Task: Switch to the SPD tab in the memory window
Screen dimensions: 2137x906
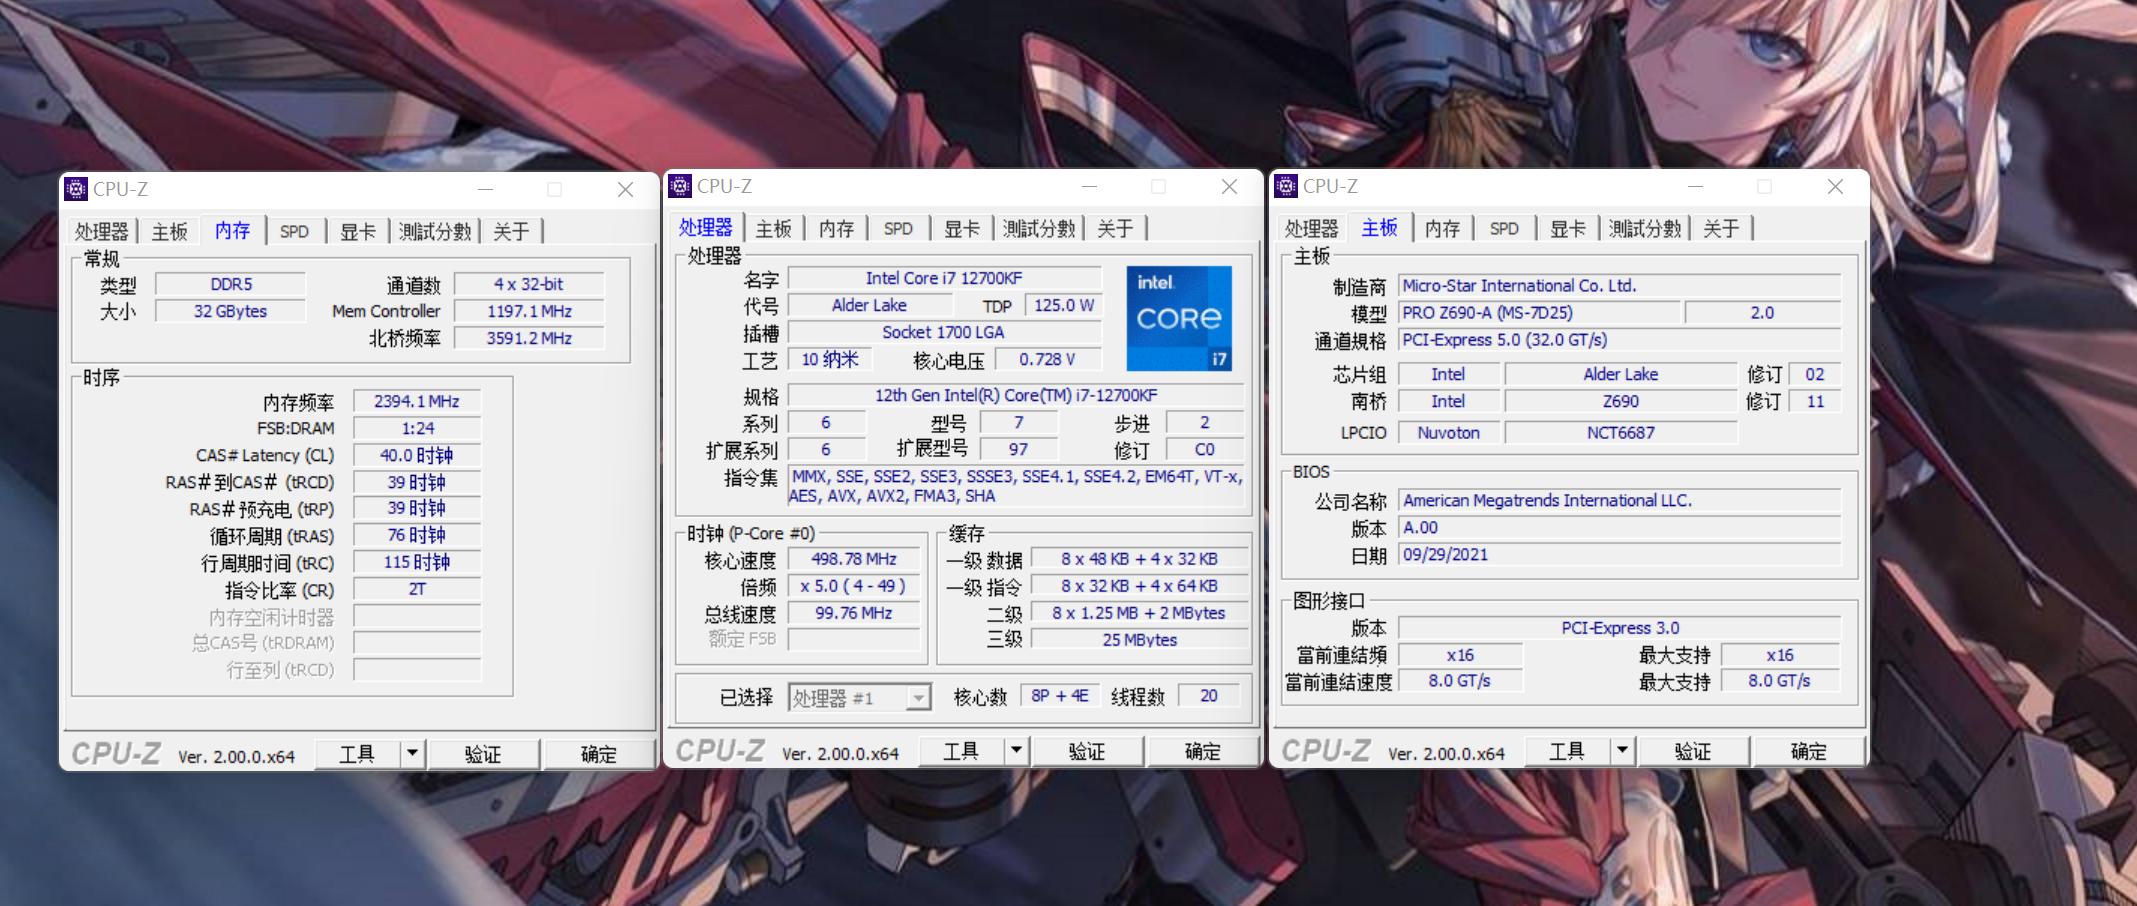Action: (294, 231)
